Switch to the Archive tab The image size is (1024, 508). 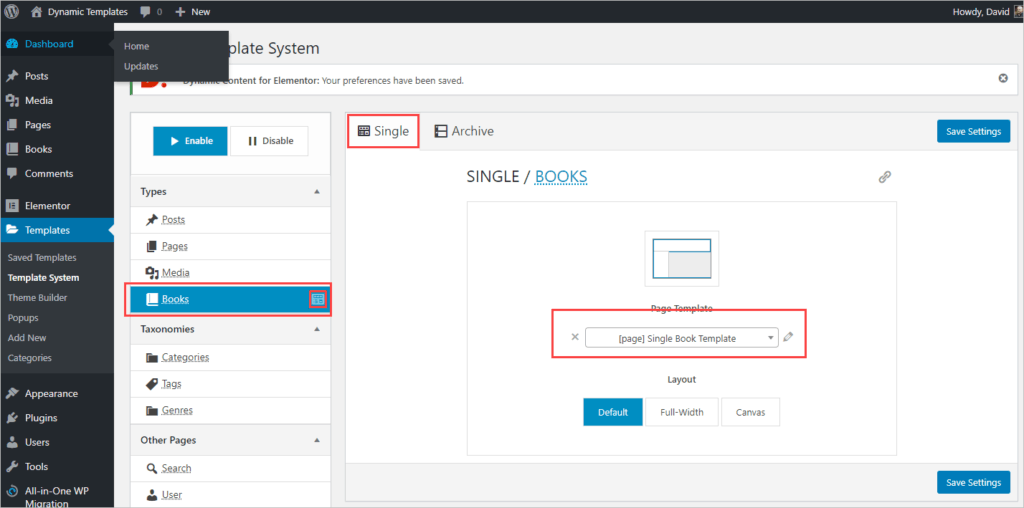pos(464,131)
